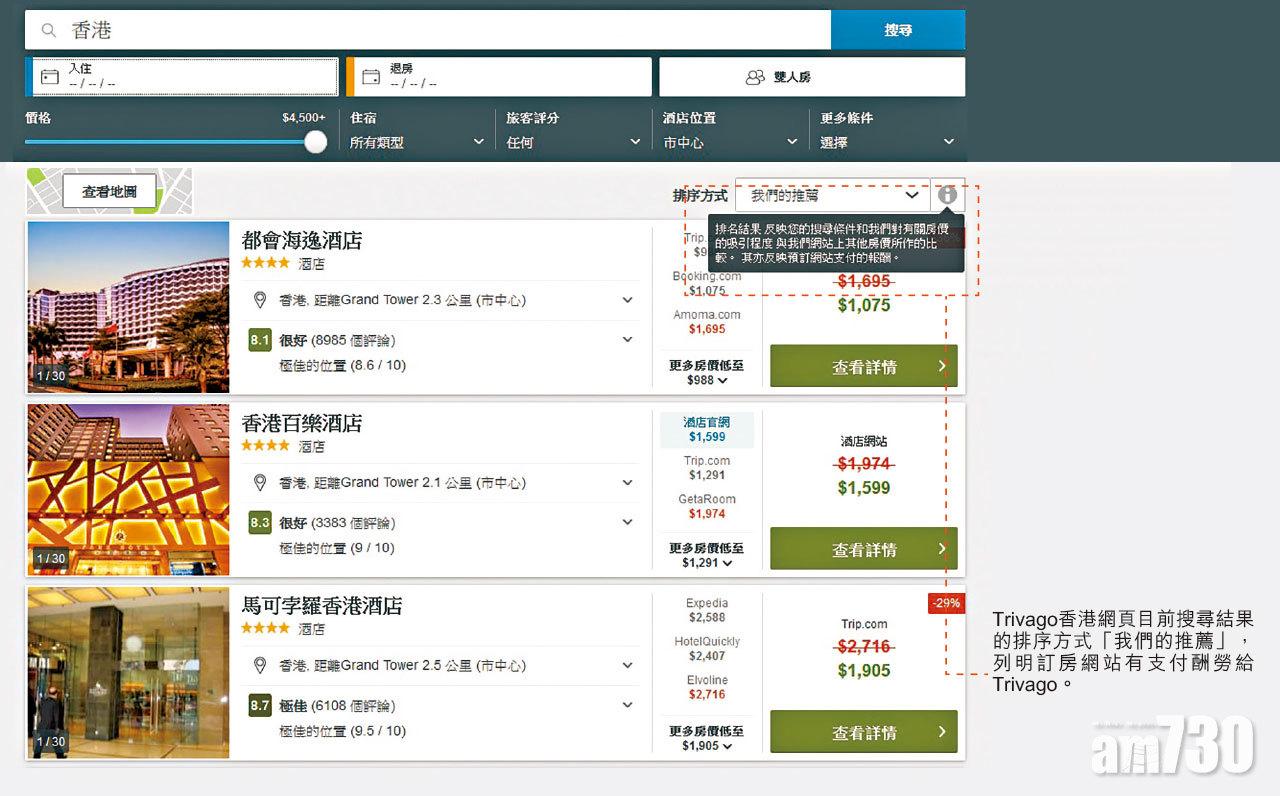The width and height of the screenshot is (1280, 796).
Task: Click the info icon beside sort dropdown
Action: (x=947, y=195)
